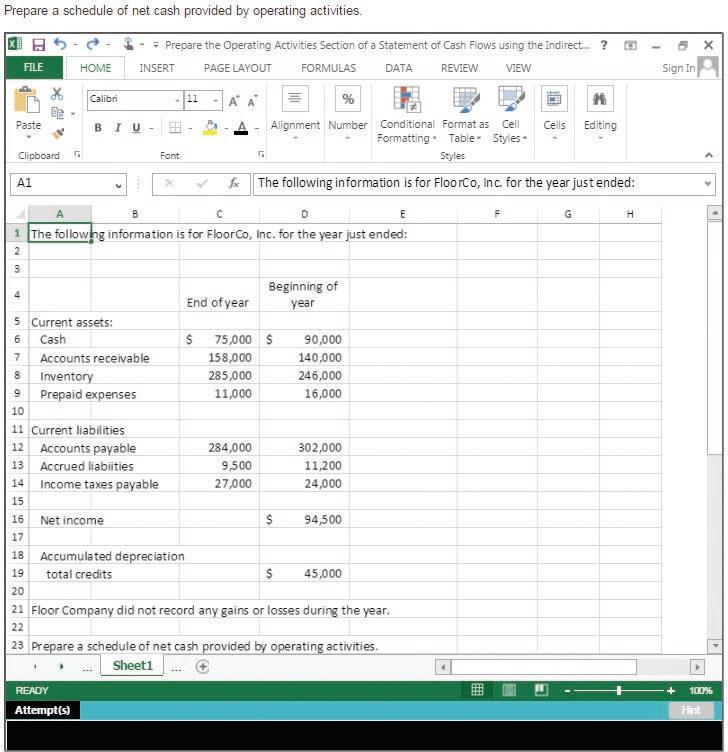Click the vertical scrollbar down arrow
728x752 pixels.
pos(715,646)
